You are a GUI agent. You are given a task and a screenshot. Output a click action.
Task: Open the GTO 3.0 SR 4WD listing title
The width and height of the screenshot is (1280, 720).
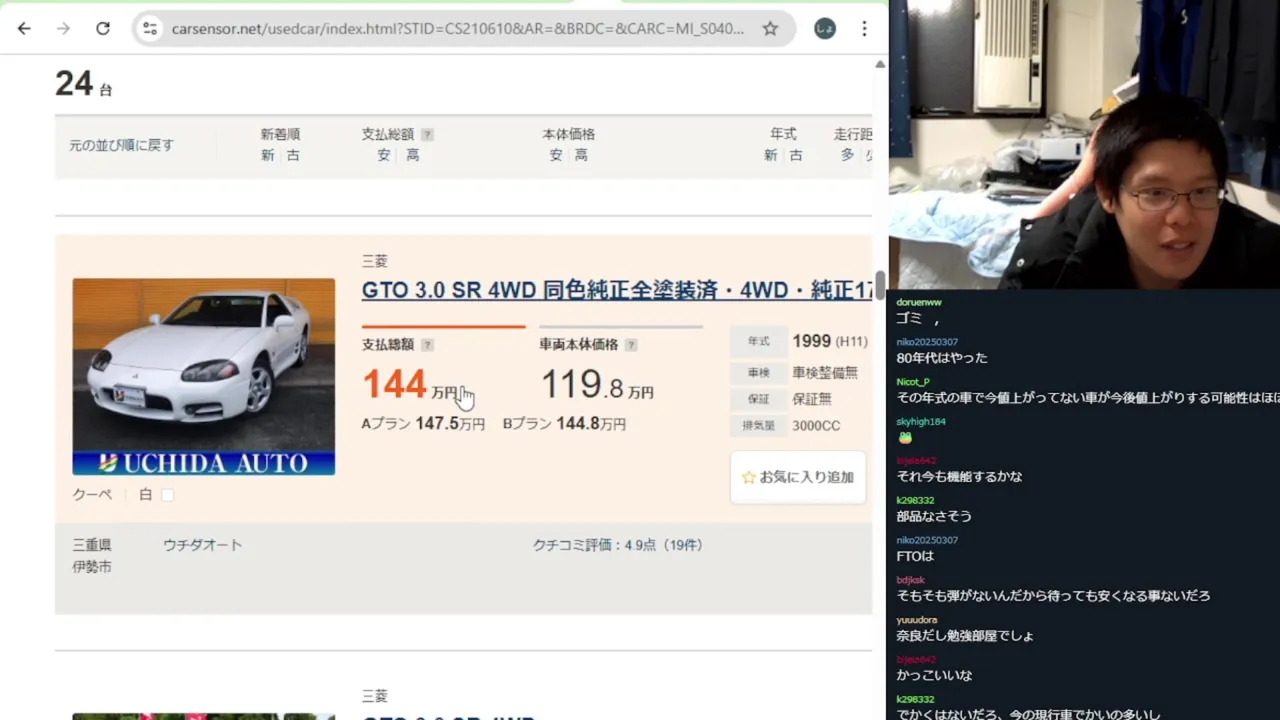[x=617, y=290]
